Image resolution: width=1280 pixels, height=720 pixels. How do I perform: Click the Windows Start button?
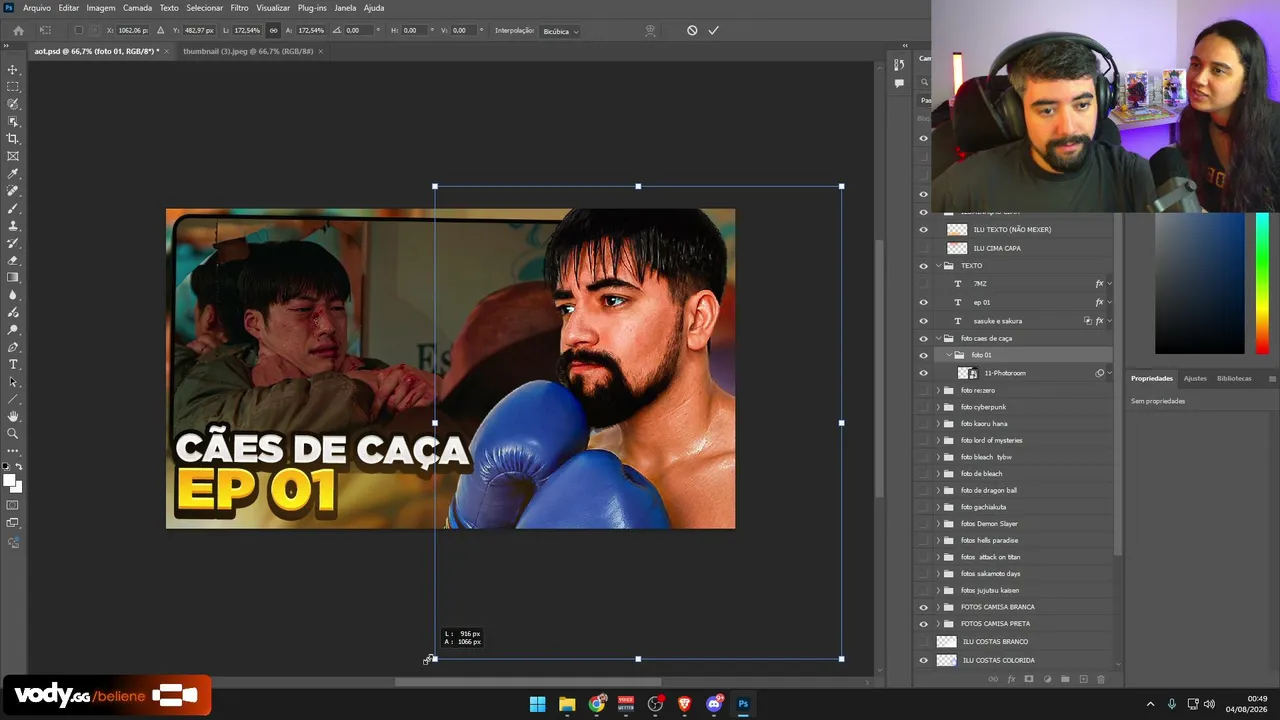point(537,704)
